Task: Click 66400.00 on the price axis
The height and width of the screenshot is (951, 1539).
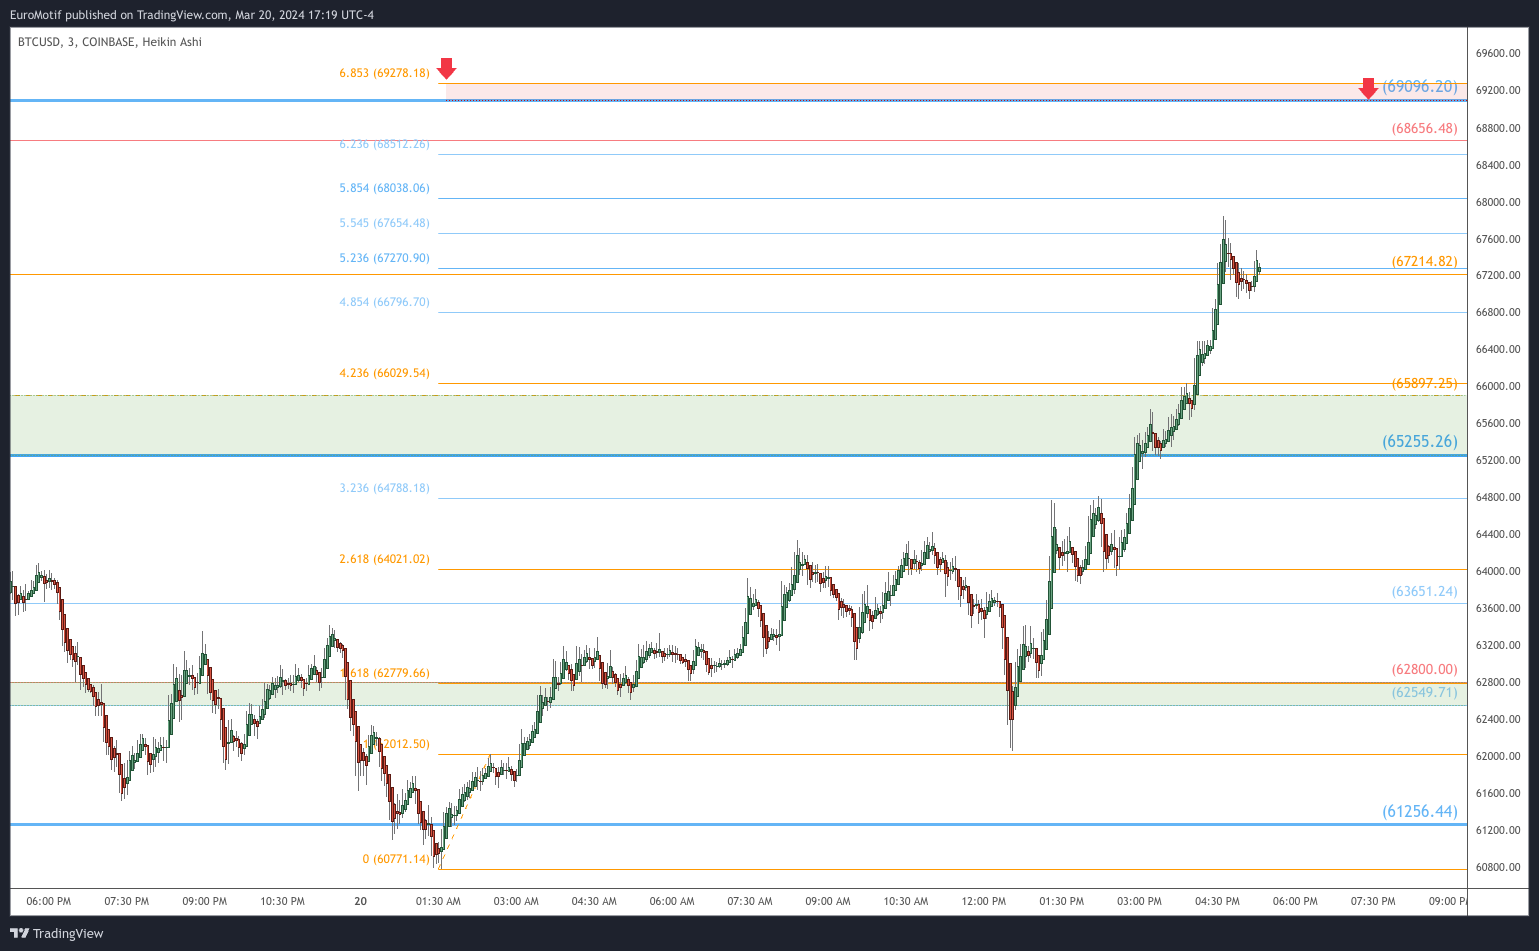Action: [1498, 349]
